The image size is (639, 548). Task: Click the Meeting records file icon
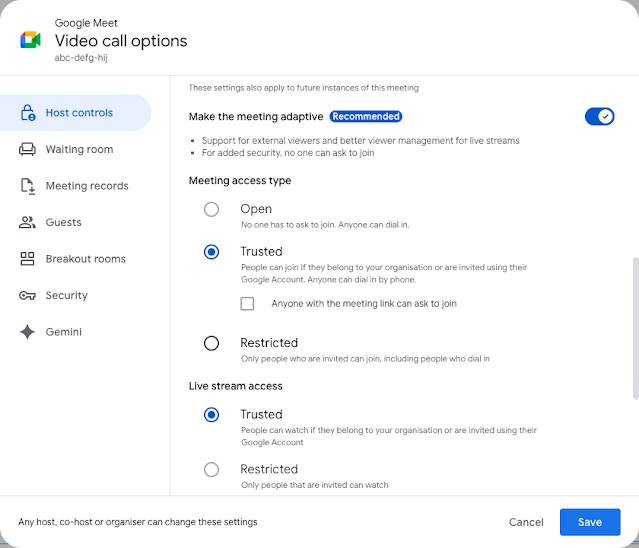28,186
